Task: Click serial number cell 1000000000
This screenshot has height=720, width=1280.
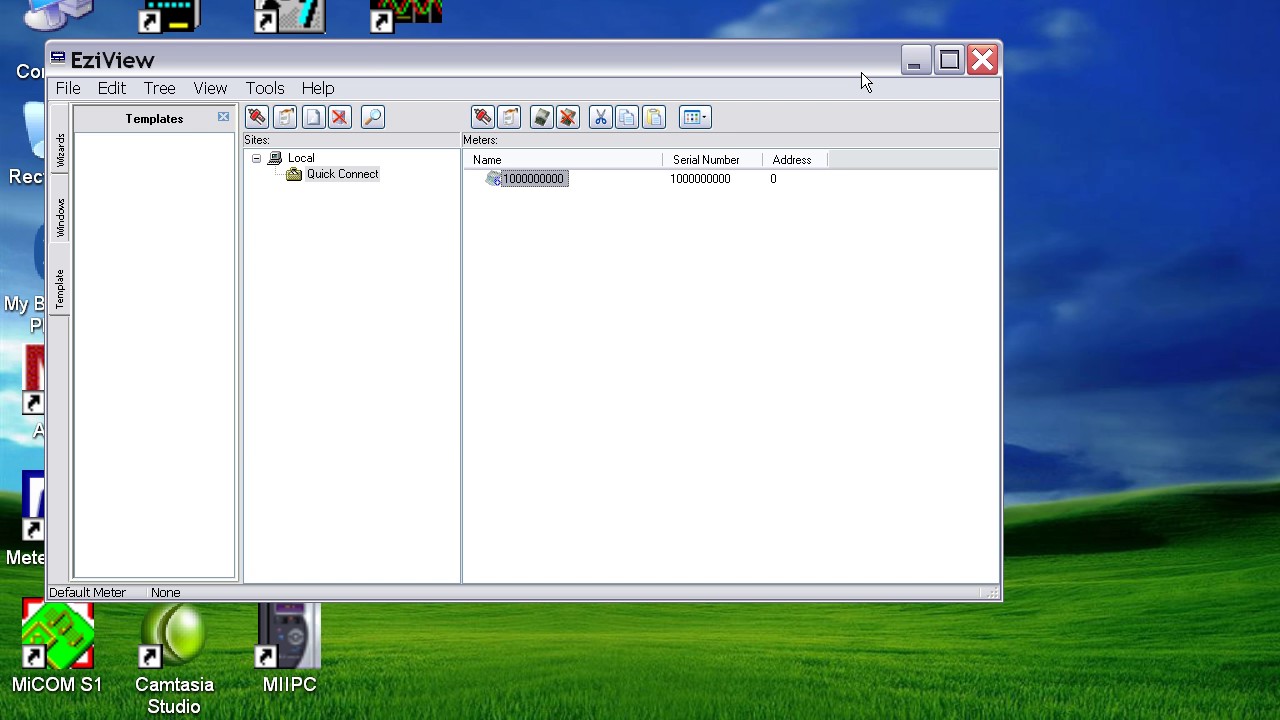Action: (700, 179)
